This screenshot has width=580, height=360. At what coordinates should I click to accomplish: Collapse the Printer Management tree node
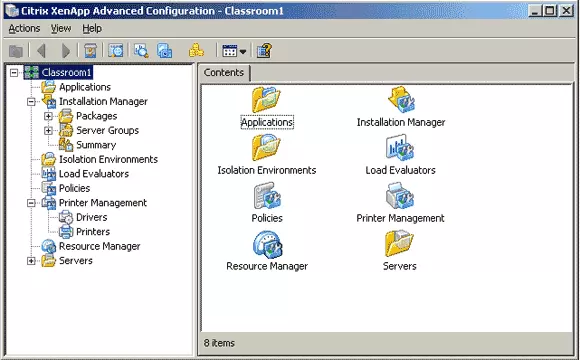coord(31,203)
